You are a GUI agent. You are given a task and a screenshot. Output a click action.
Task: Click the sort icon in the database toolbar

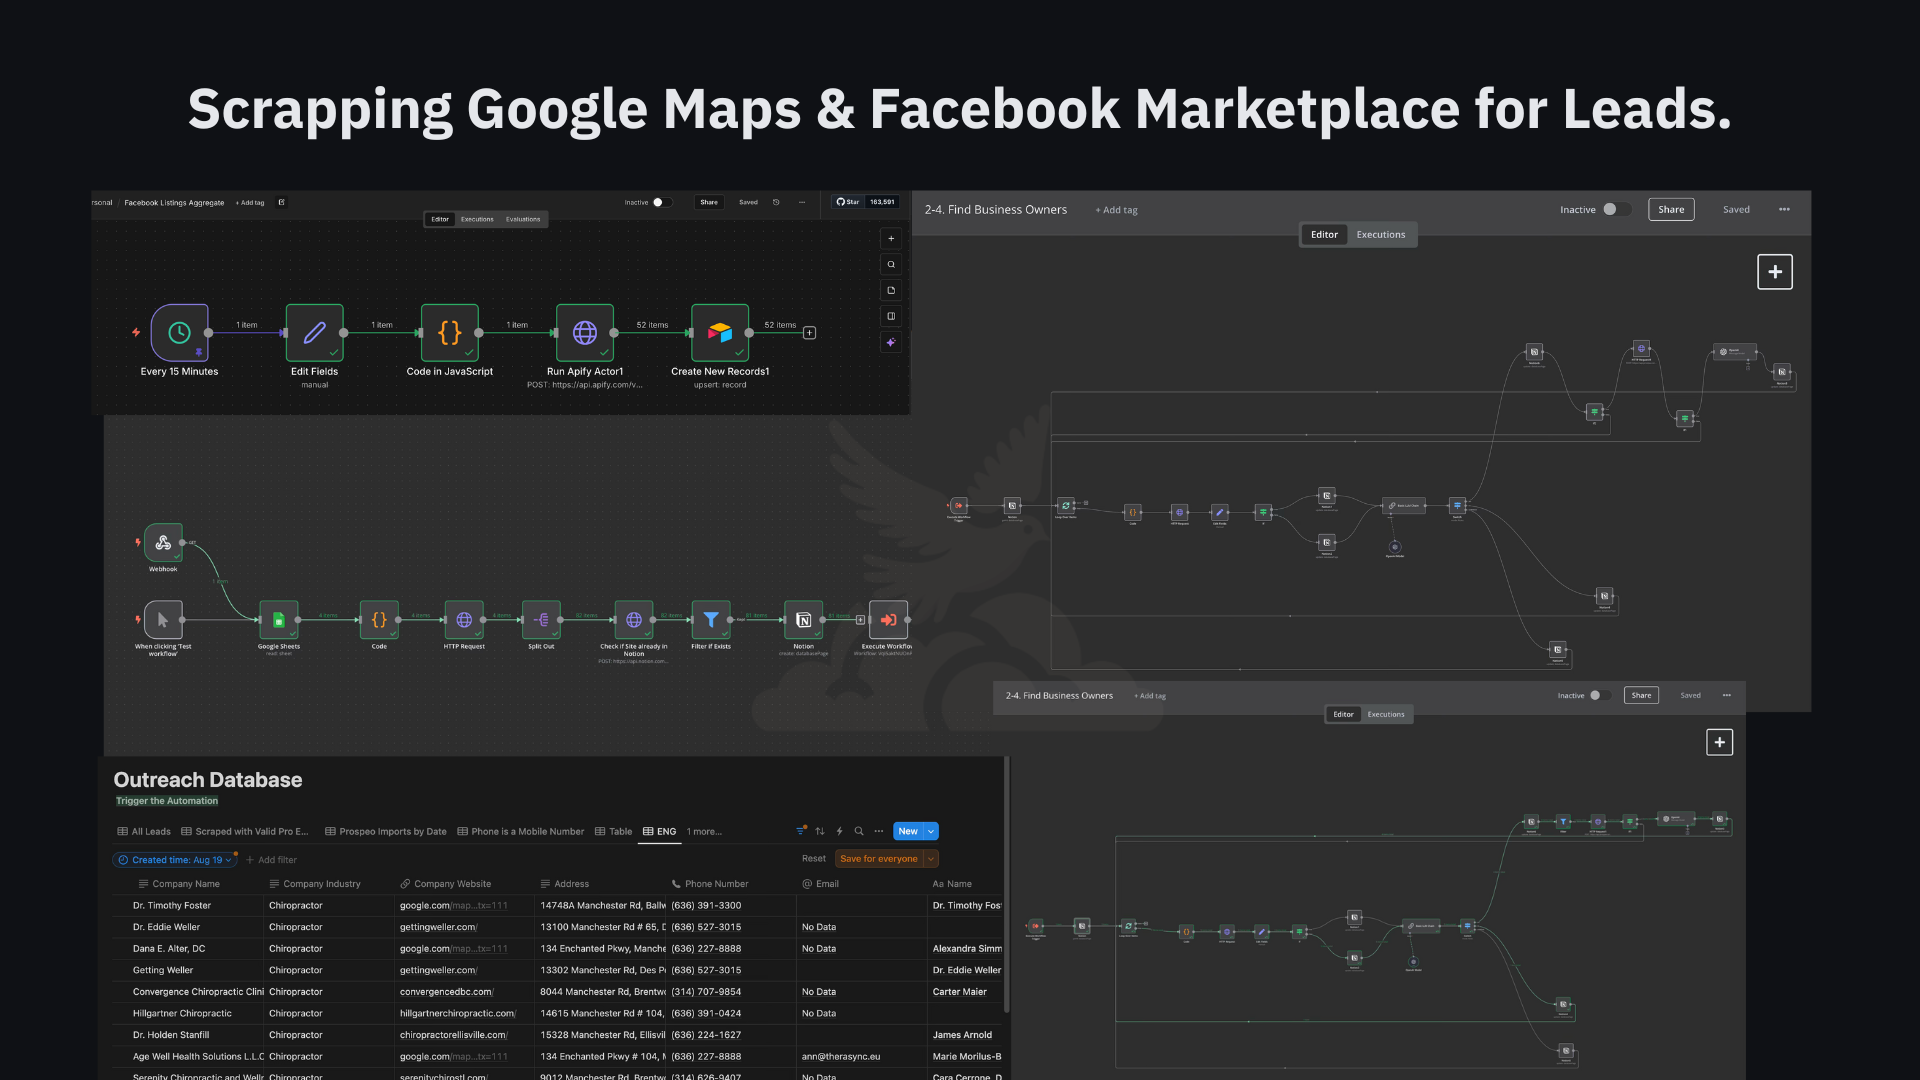tap(819, 831)
